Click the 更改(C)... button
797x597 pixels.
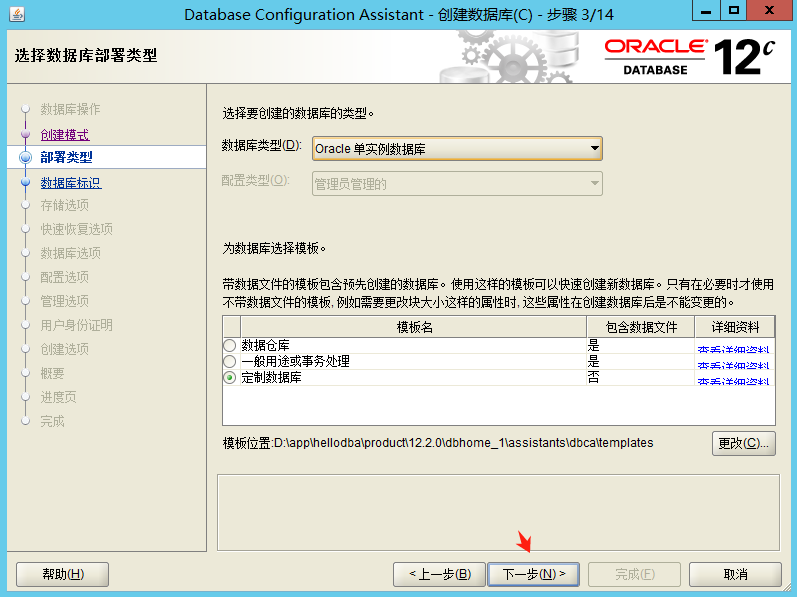click(x=744, y=444)
